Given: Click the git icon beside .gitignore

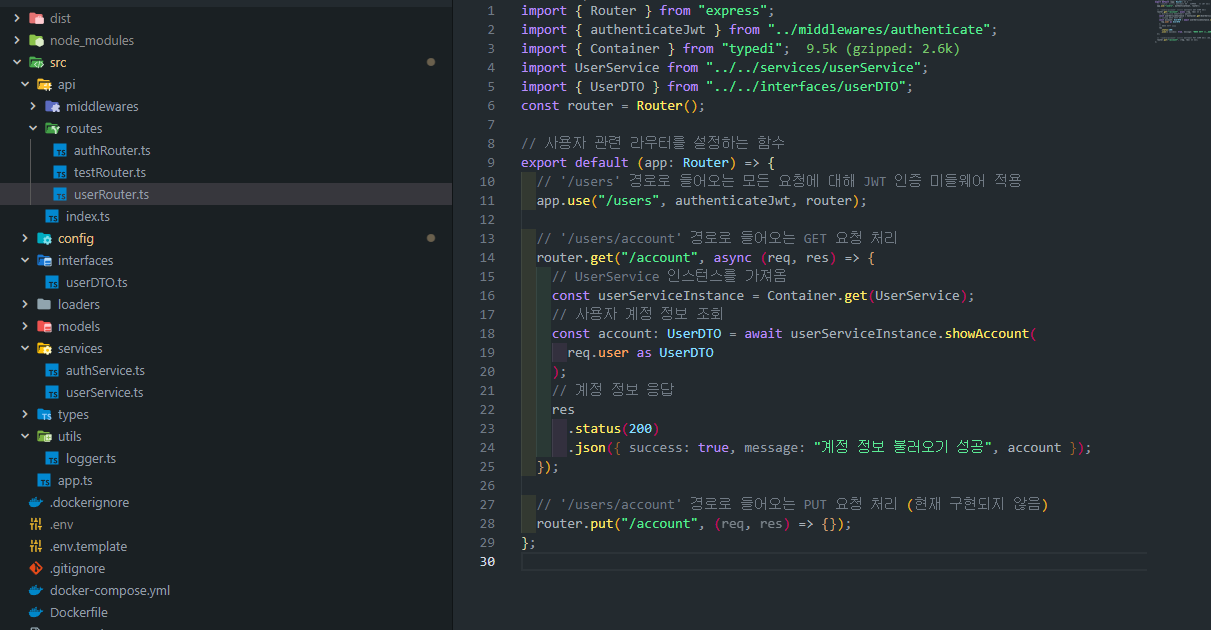Looking at the screenshot, I should [37, 568].
